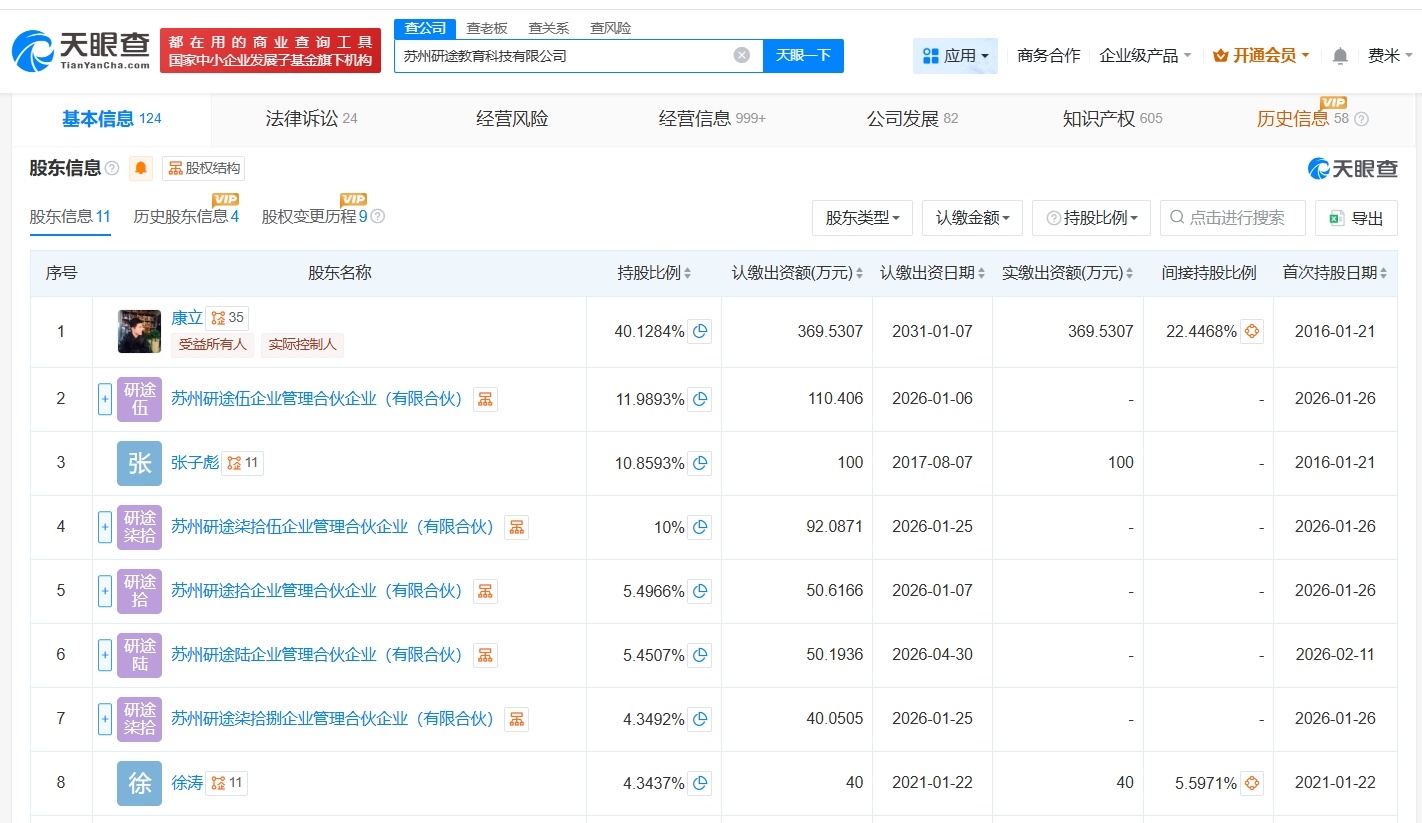Click 徐涛's related companies badge 11
The image size is (1422, 823).
point(226,783)
